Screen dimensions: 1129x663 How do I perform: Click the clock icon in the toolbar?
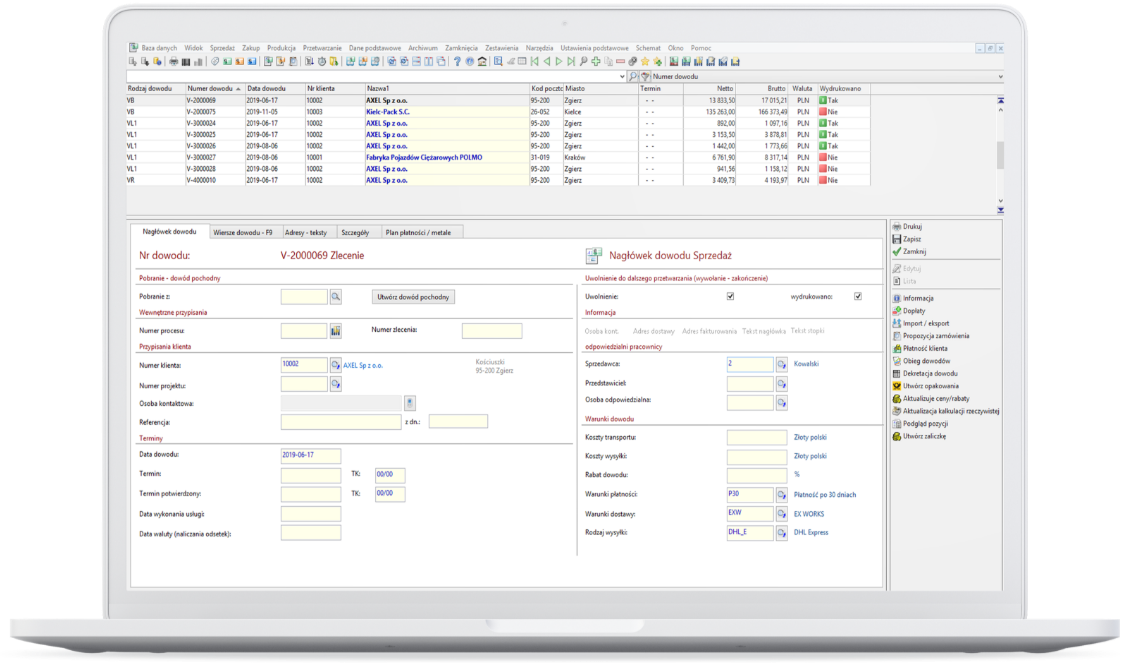pos(322,62)
